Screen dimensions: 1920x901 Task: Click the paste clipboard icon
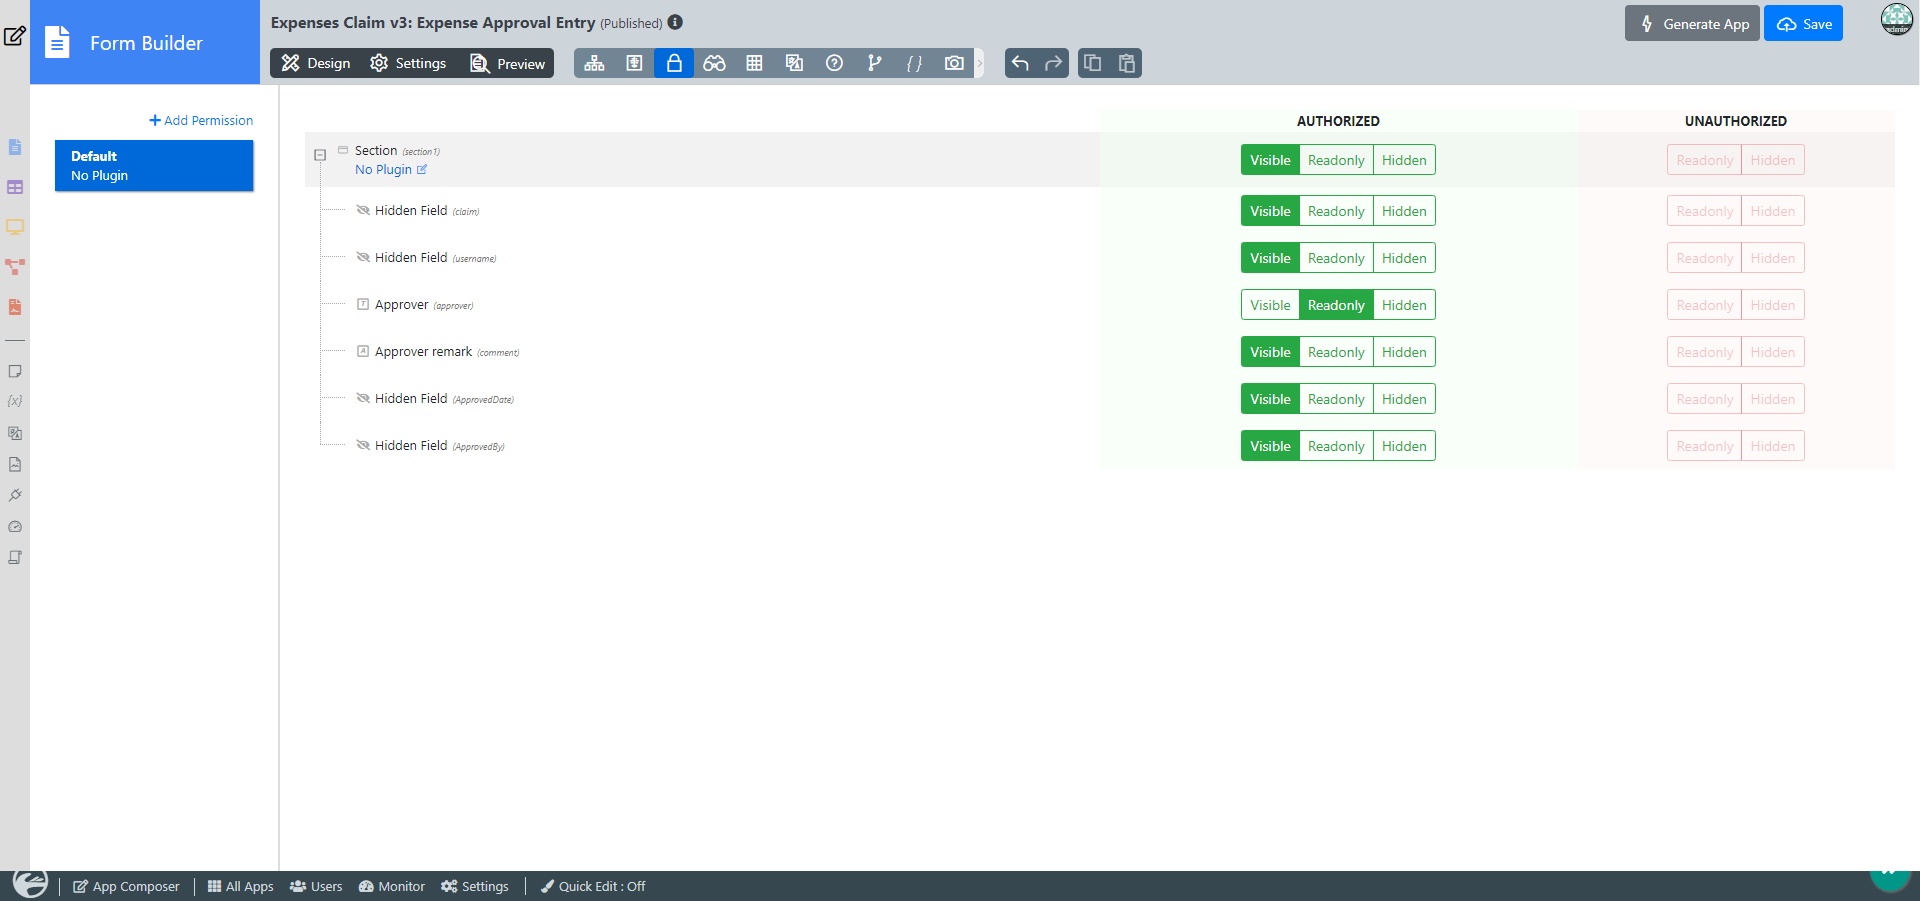[1127, 63]
